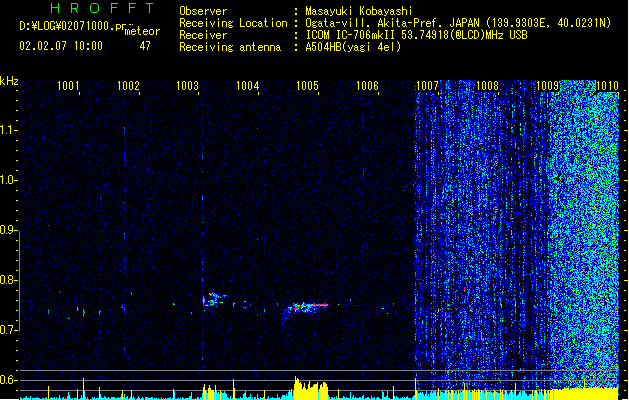The height and width of the screenshot is (400, 629).
Task: Click the meteor echo burst after 1003
Action: click(x=213, y=300)
